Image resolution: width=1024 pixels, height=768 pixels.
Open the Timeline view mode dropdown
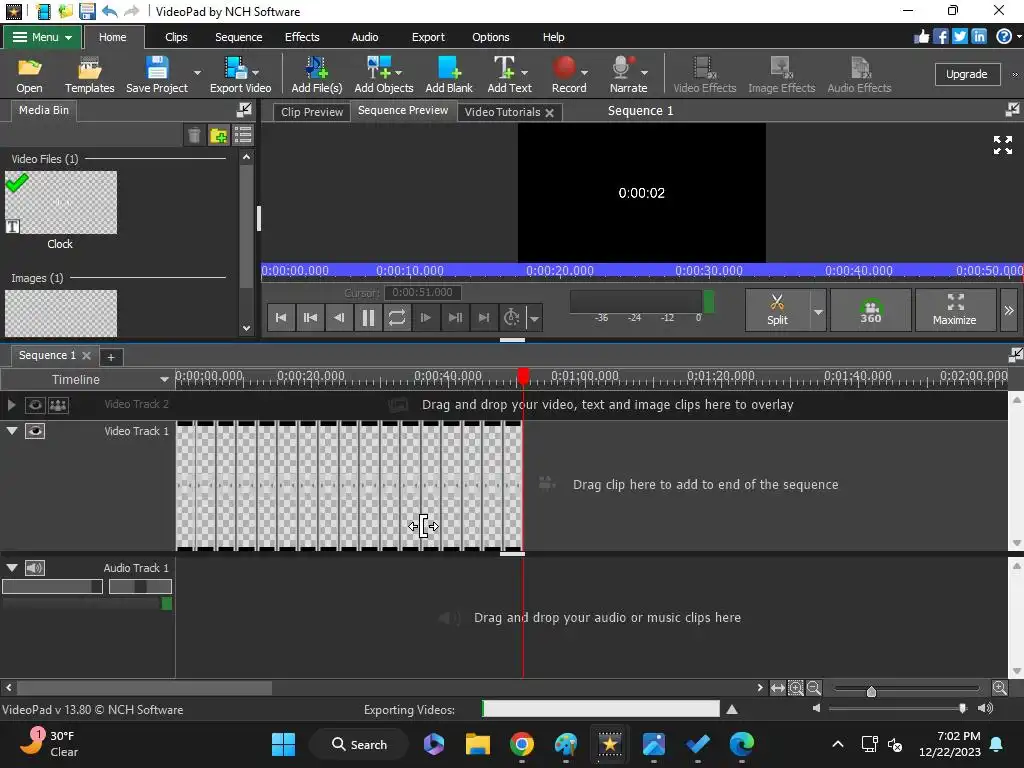[x=164, y=379]
